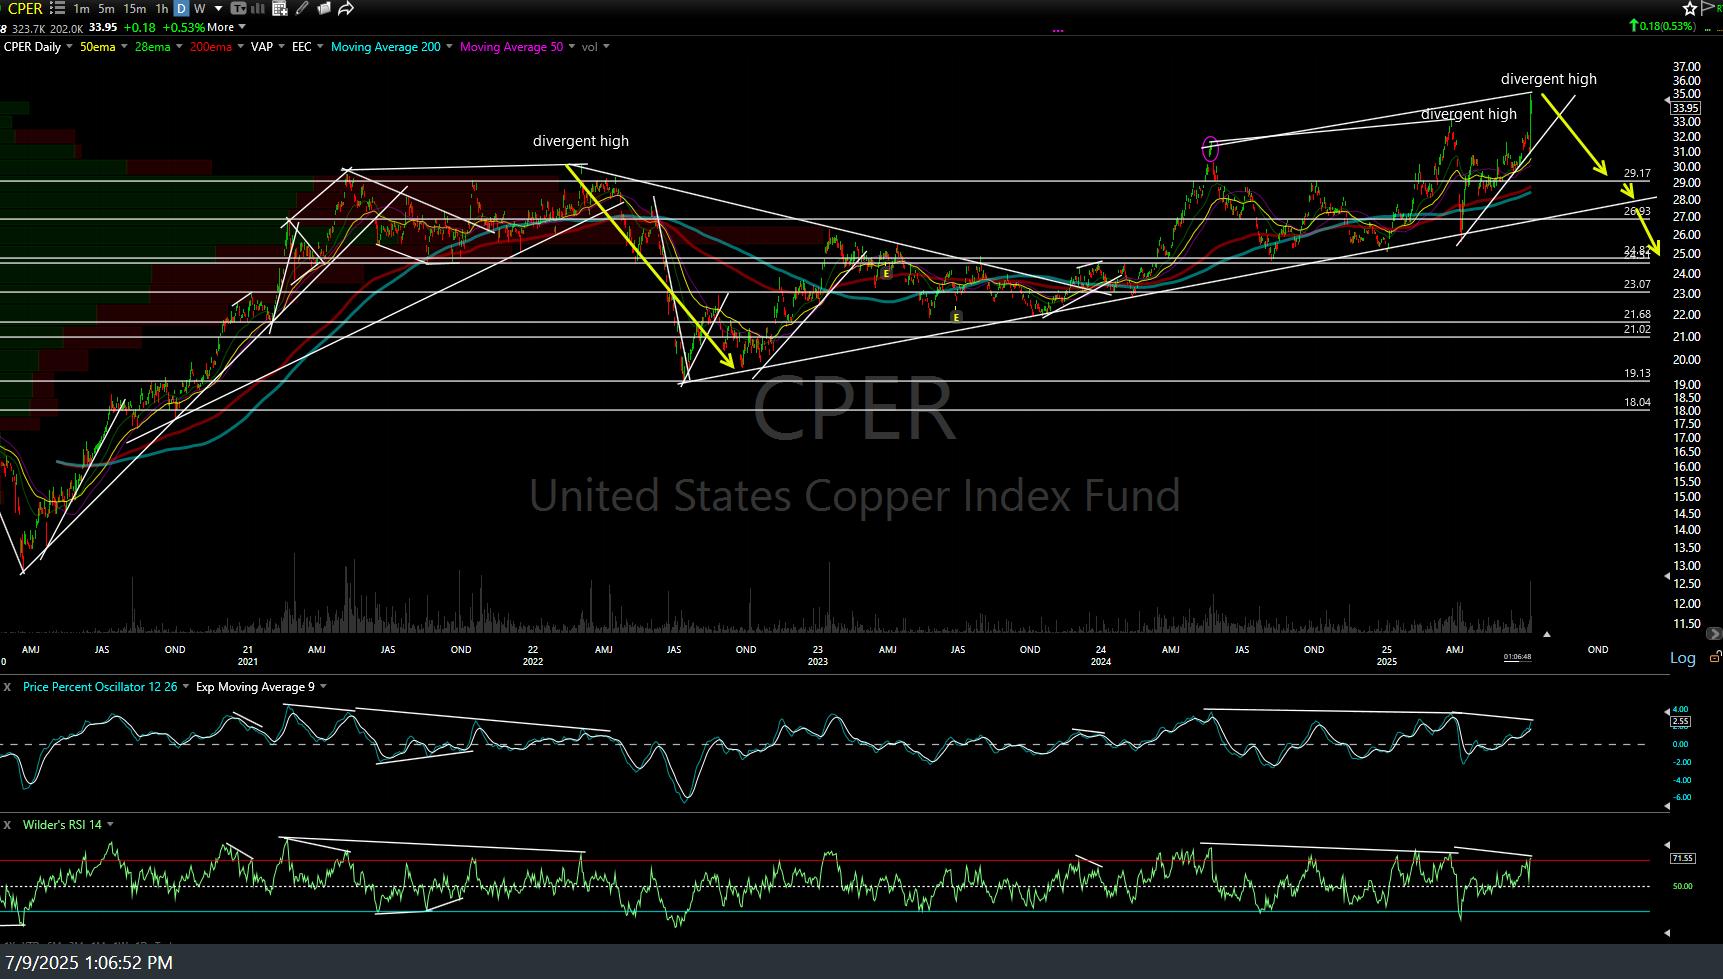This screenshot has width=1723, height=979.
Task: Open the chart folder icon
Action: point(323,9)
